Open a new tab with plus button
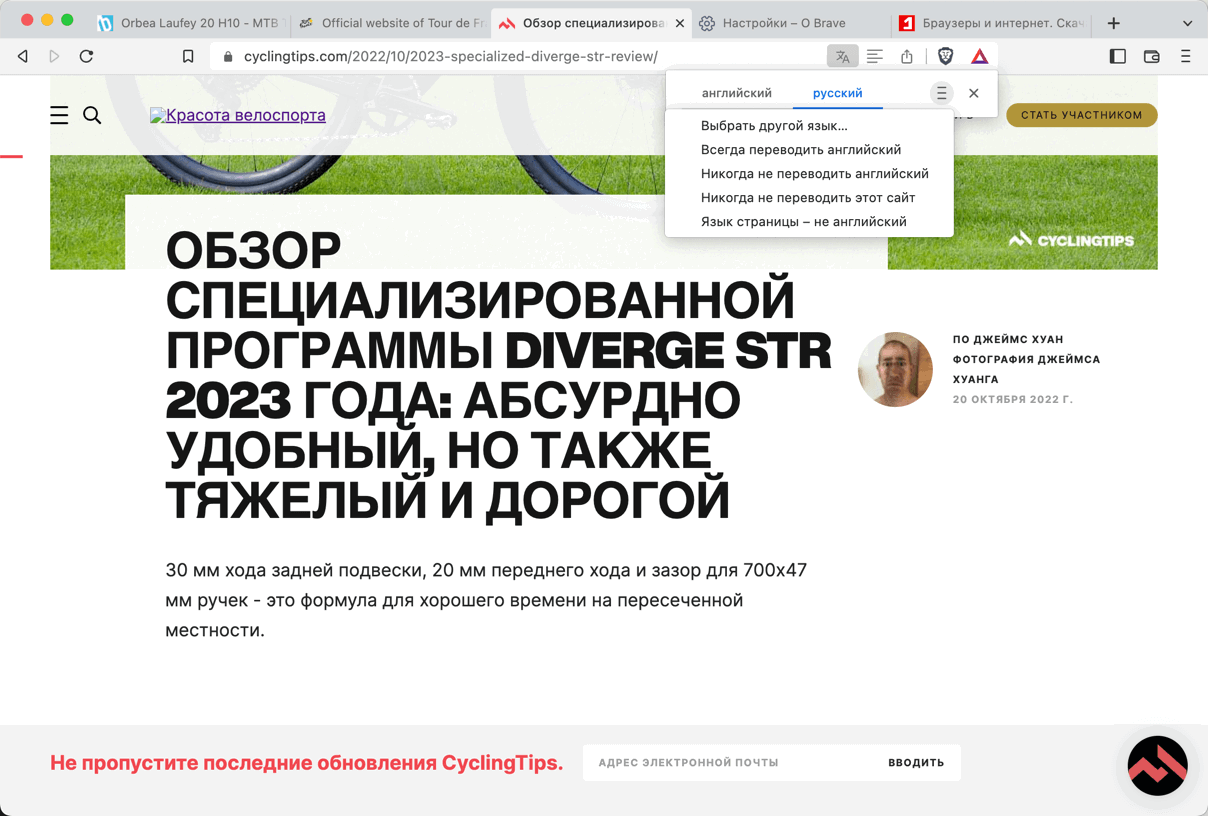The image size is (1208, 816). click(1113, 22)
